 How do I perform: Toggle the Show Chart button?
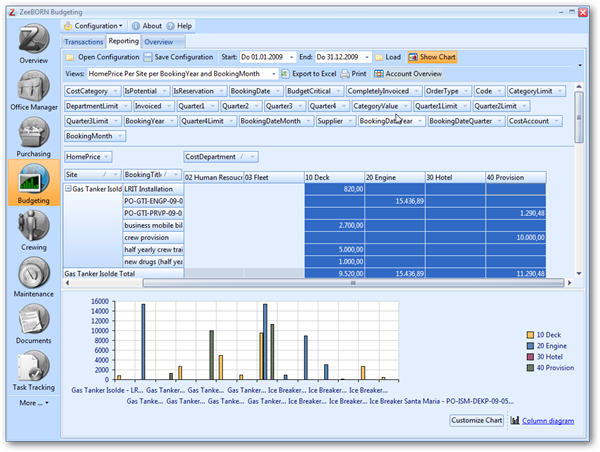431,57
